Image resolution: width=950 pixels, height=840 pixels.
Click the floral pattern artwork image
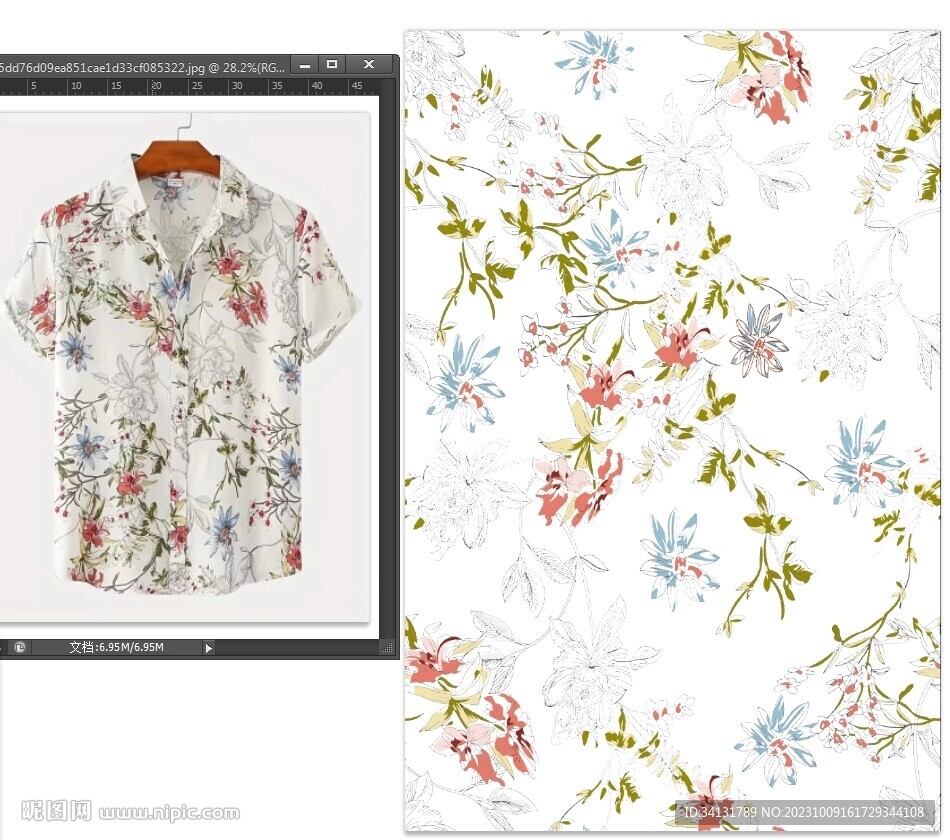point(672,430)
